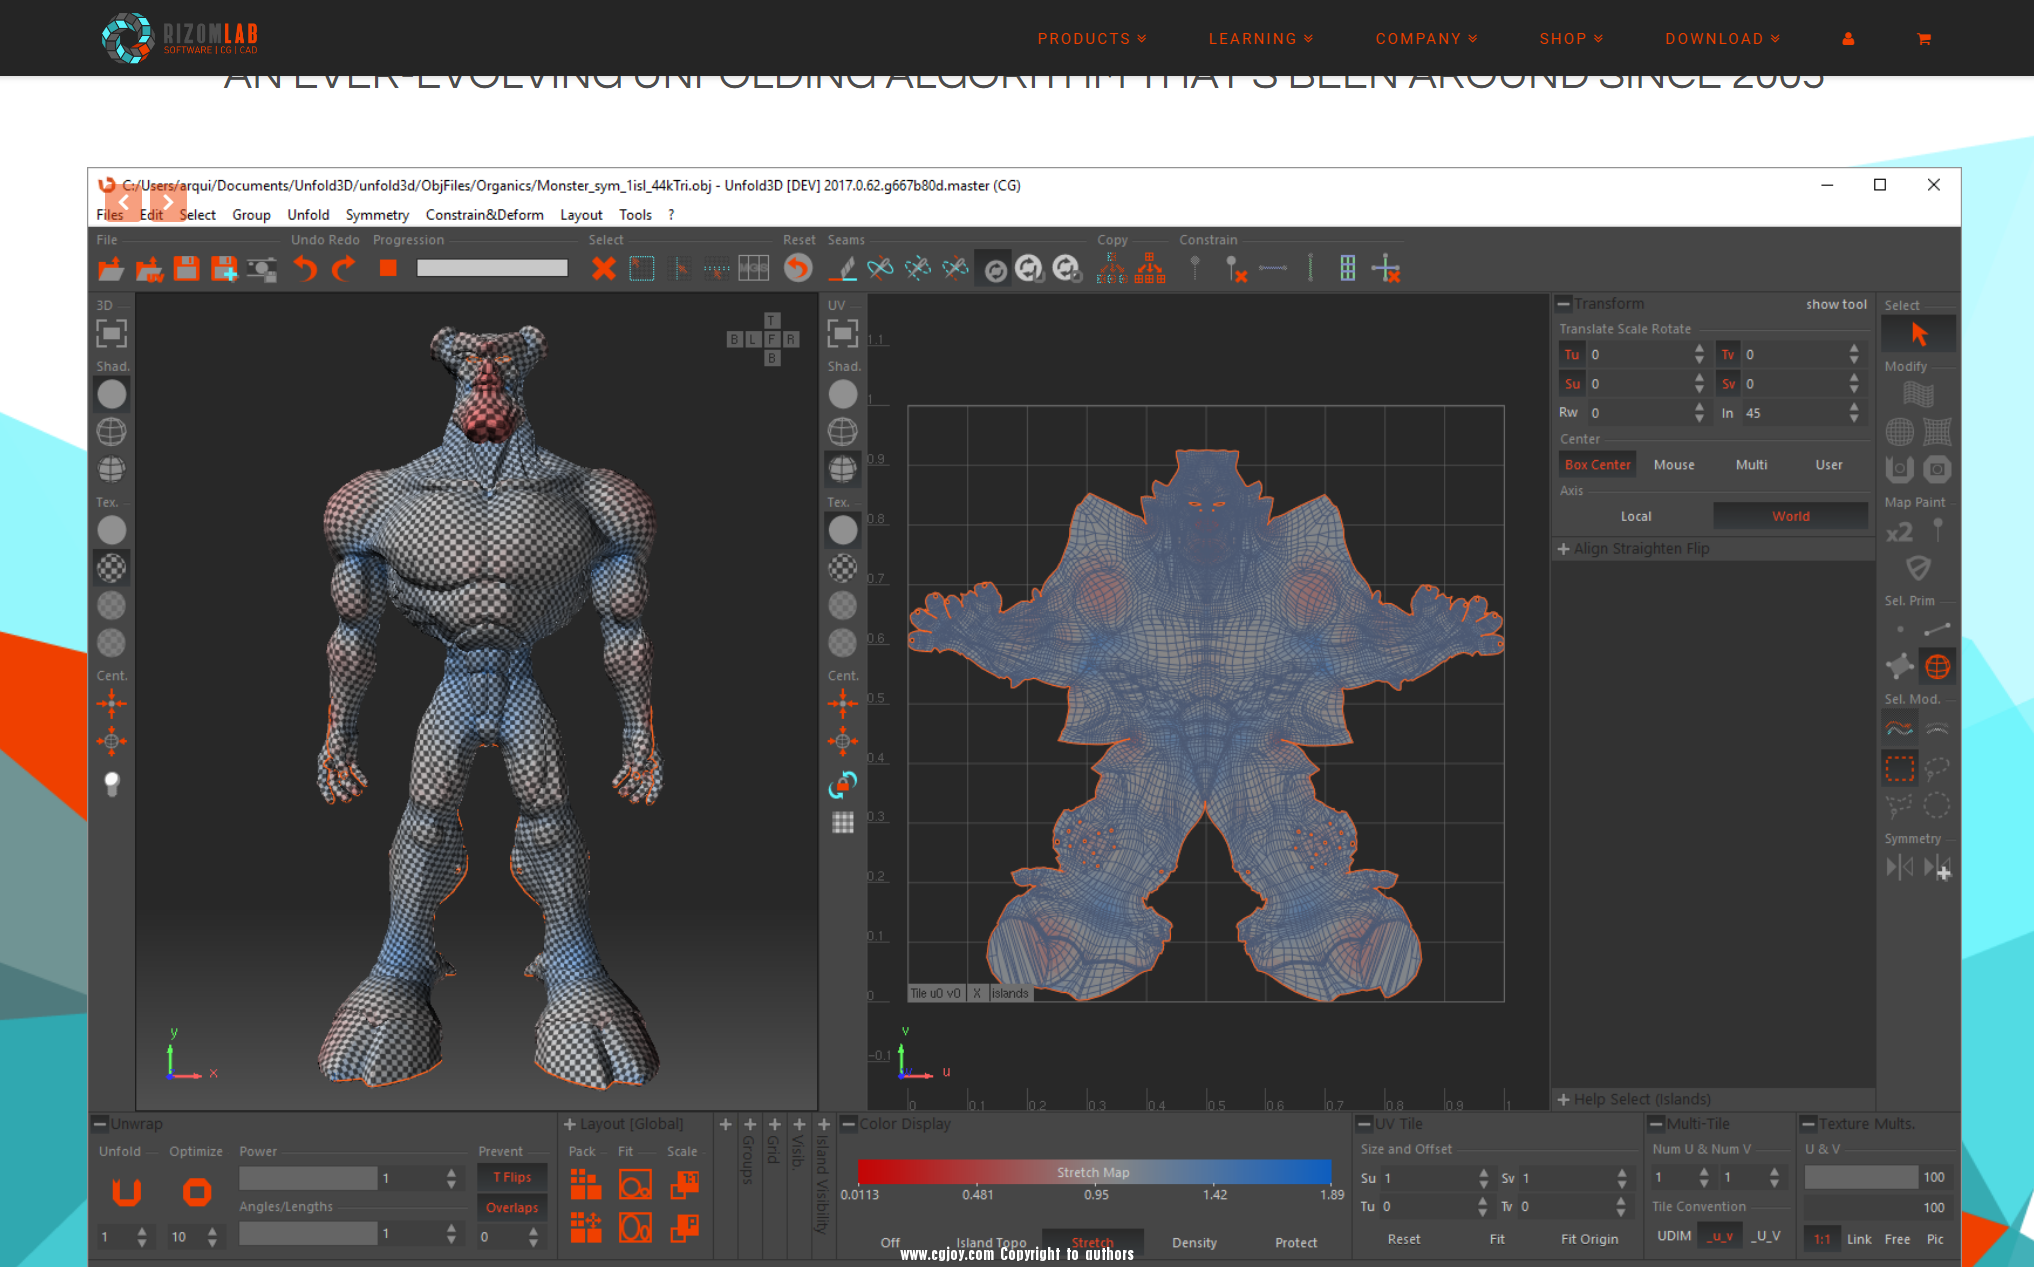2034x1267 pixels.
Task: Open the DOWNLOAD nav link
Action: (1722, 39)
